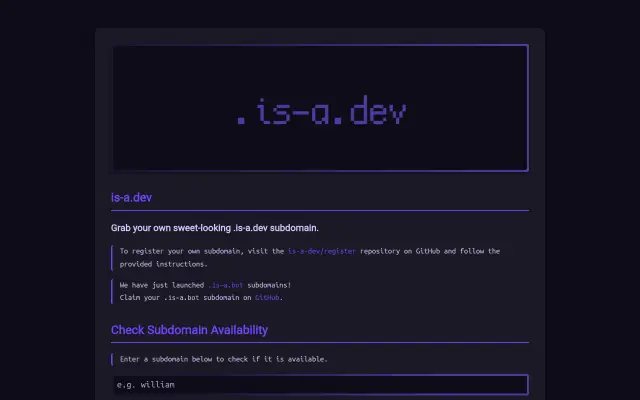Click the 'Check Subdomain Availability' heading

tap(189, 330)
